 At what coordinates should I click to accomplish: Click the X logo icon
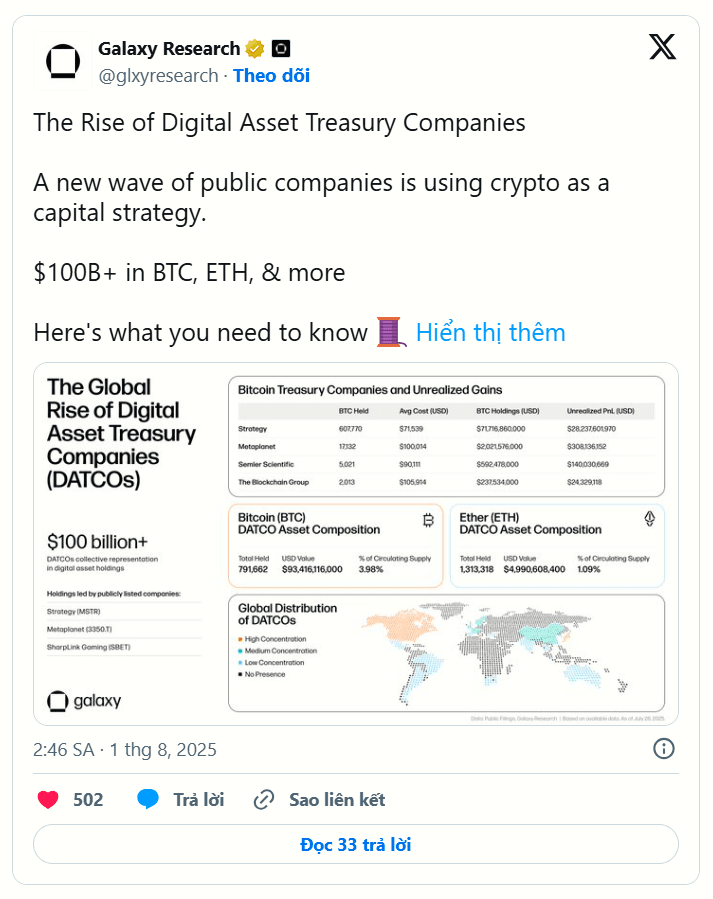pyautogui.click(x=662, y=47)
